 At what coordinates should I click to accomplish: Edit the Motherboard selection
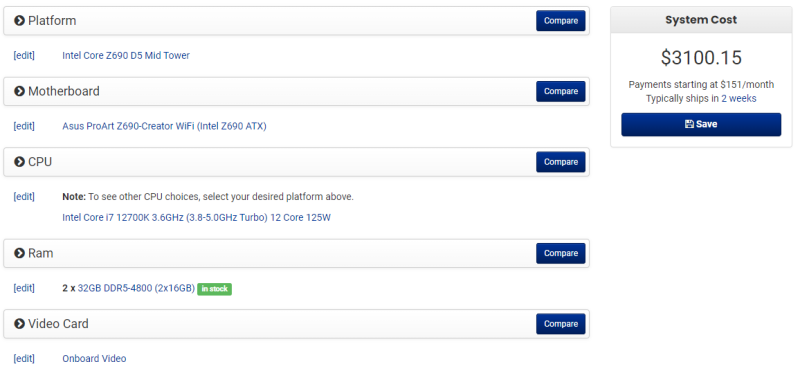[24, 126]
